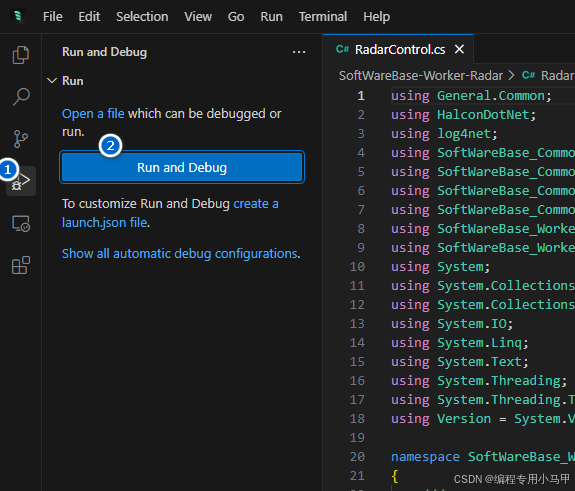Open the Remote Explorer view

tap(21, 223)
